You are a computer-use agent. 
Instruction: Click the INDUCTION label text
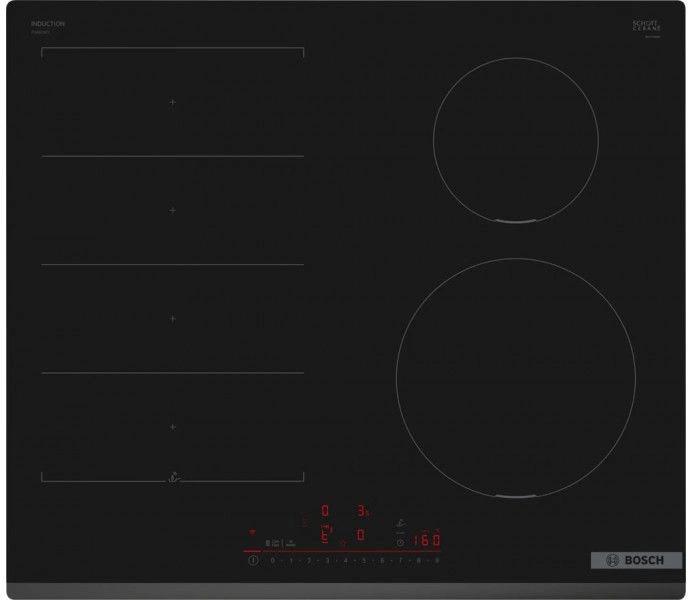pyautogui.click(x=48, y=23)
